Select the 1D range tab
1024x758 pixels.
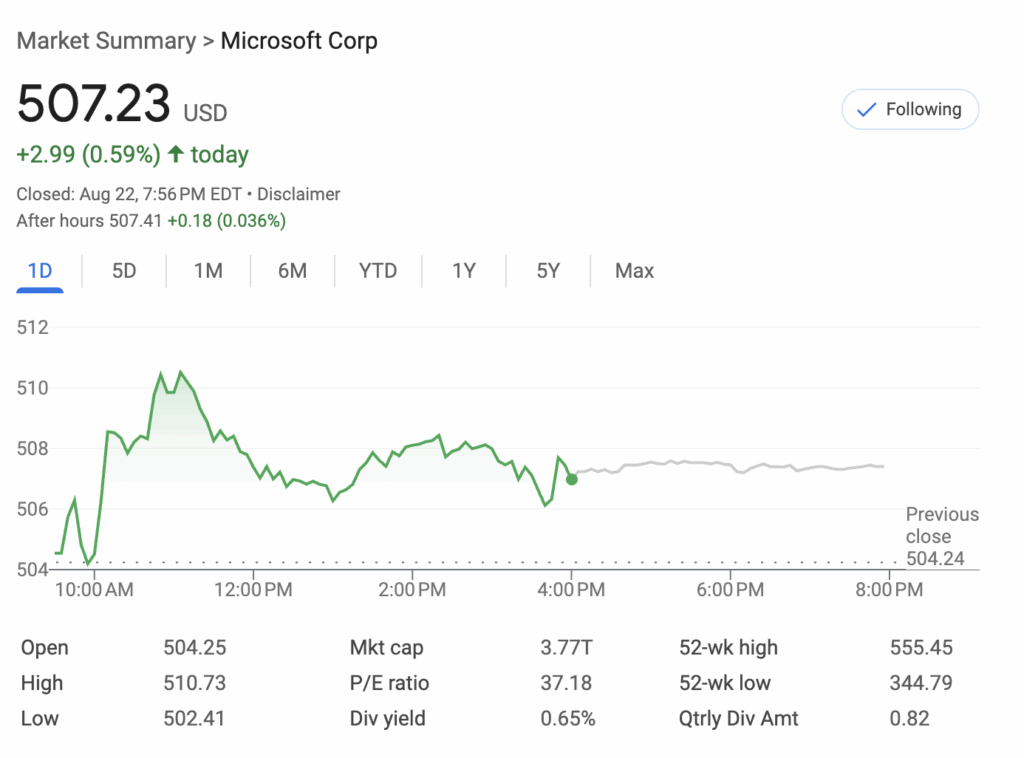[x=40, y=271]
